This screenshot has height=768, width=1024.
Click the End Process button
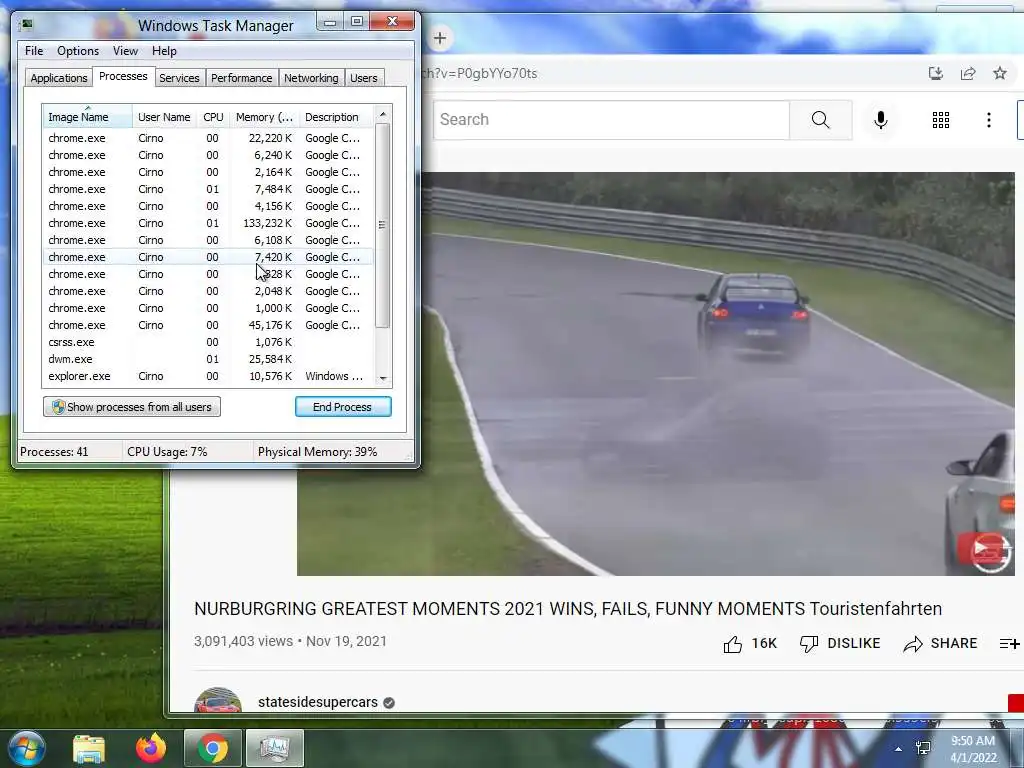tap(343, 407)
